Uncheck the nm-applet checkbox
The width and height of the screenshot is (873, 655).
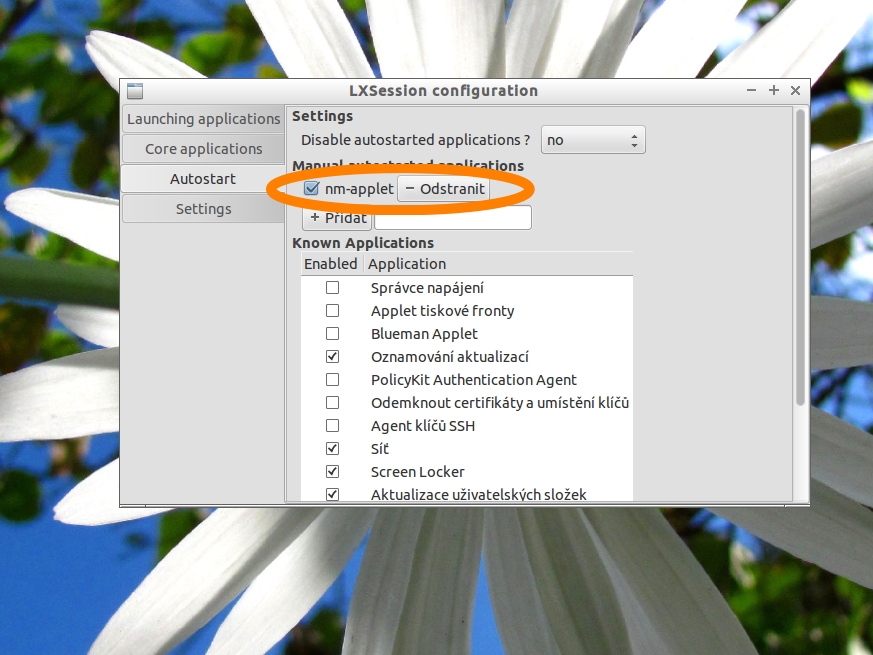pos(312,189)
